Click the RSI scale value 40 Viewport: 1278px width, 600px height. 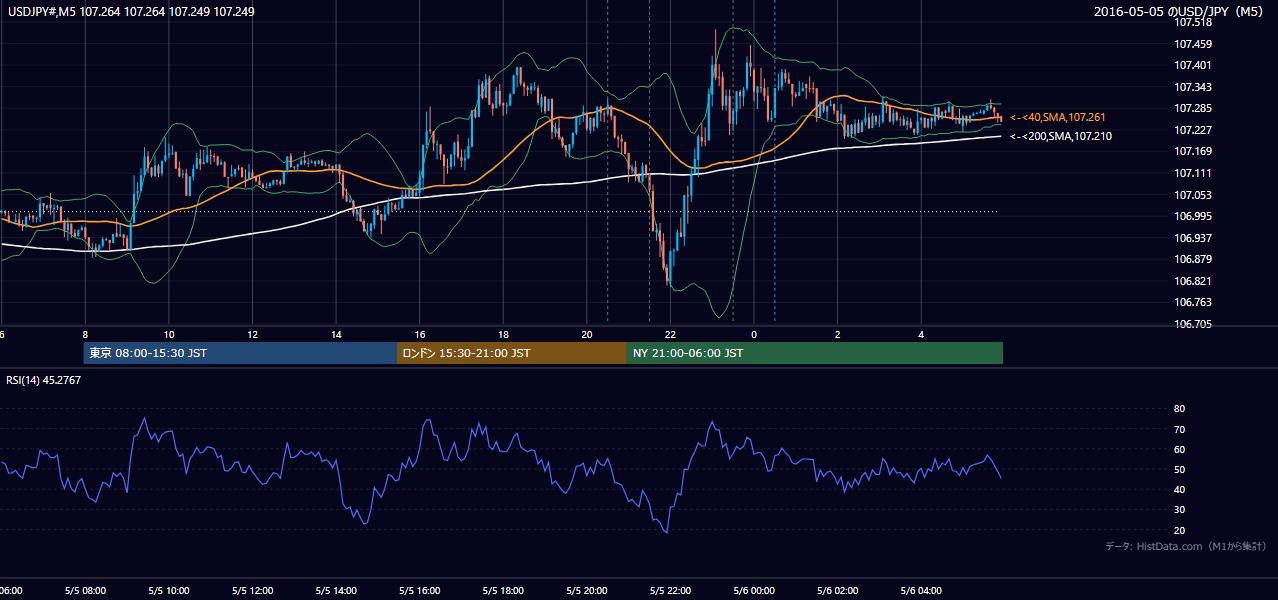1179,489
